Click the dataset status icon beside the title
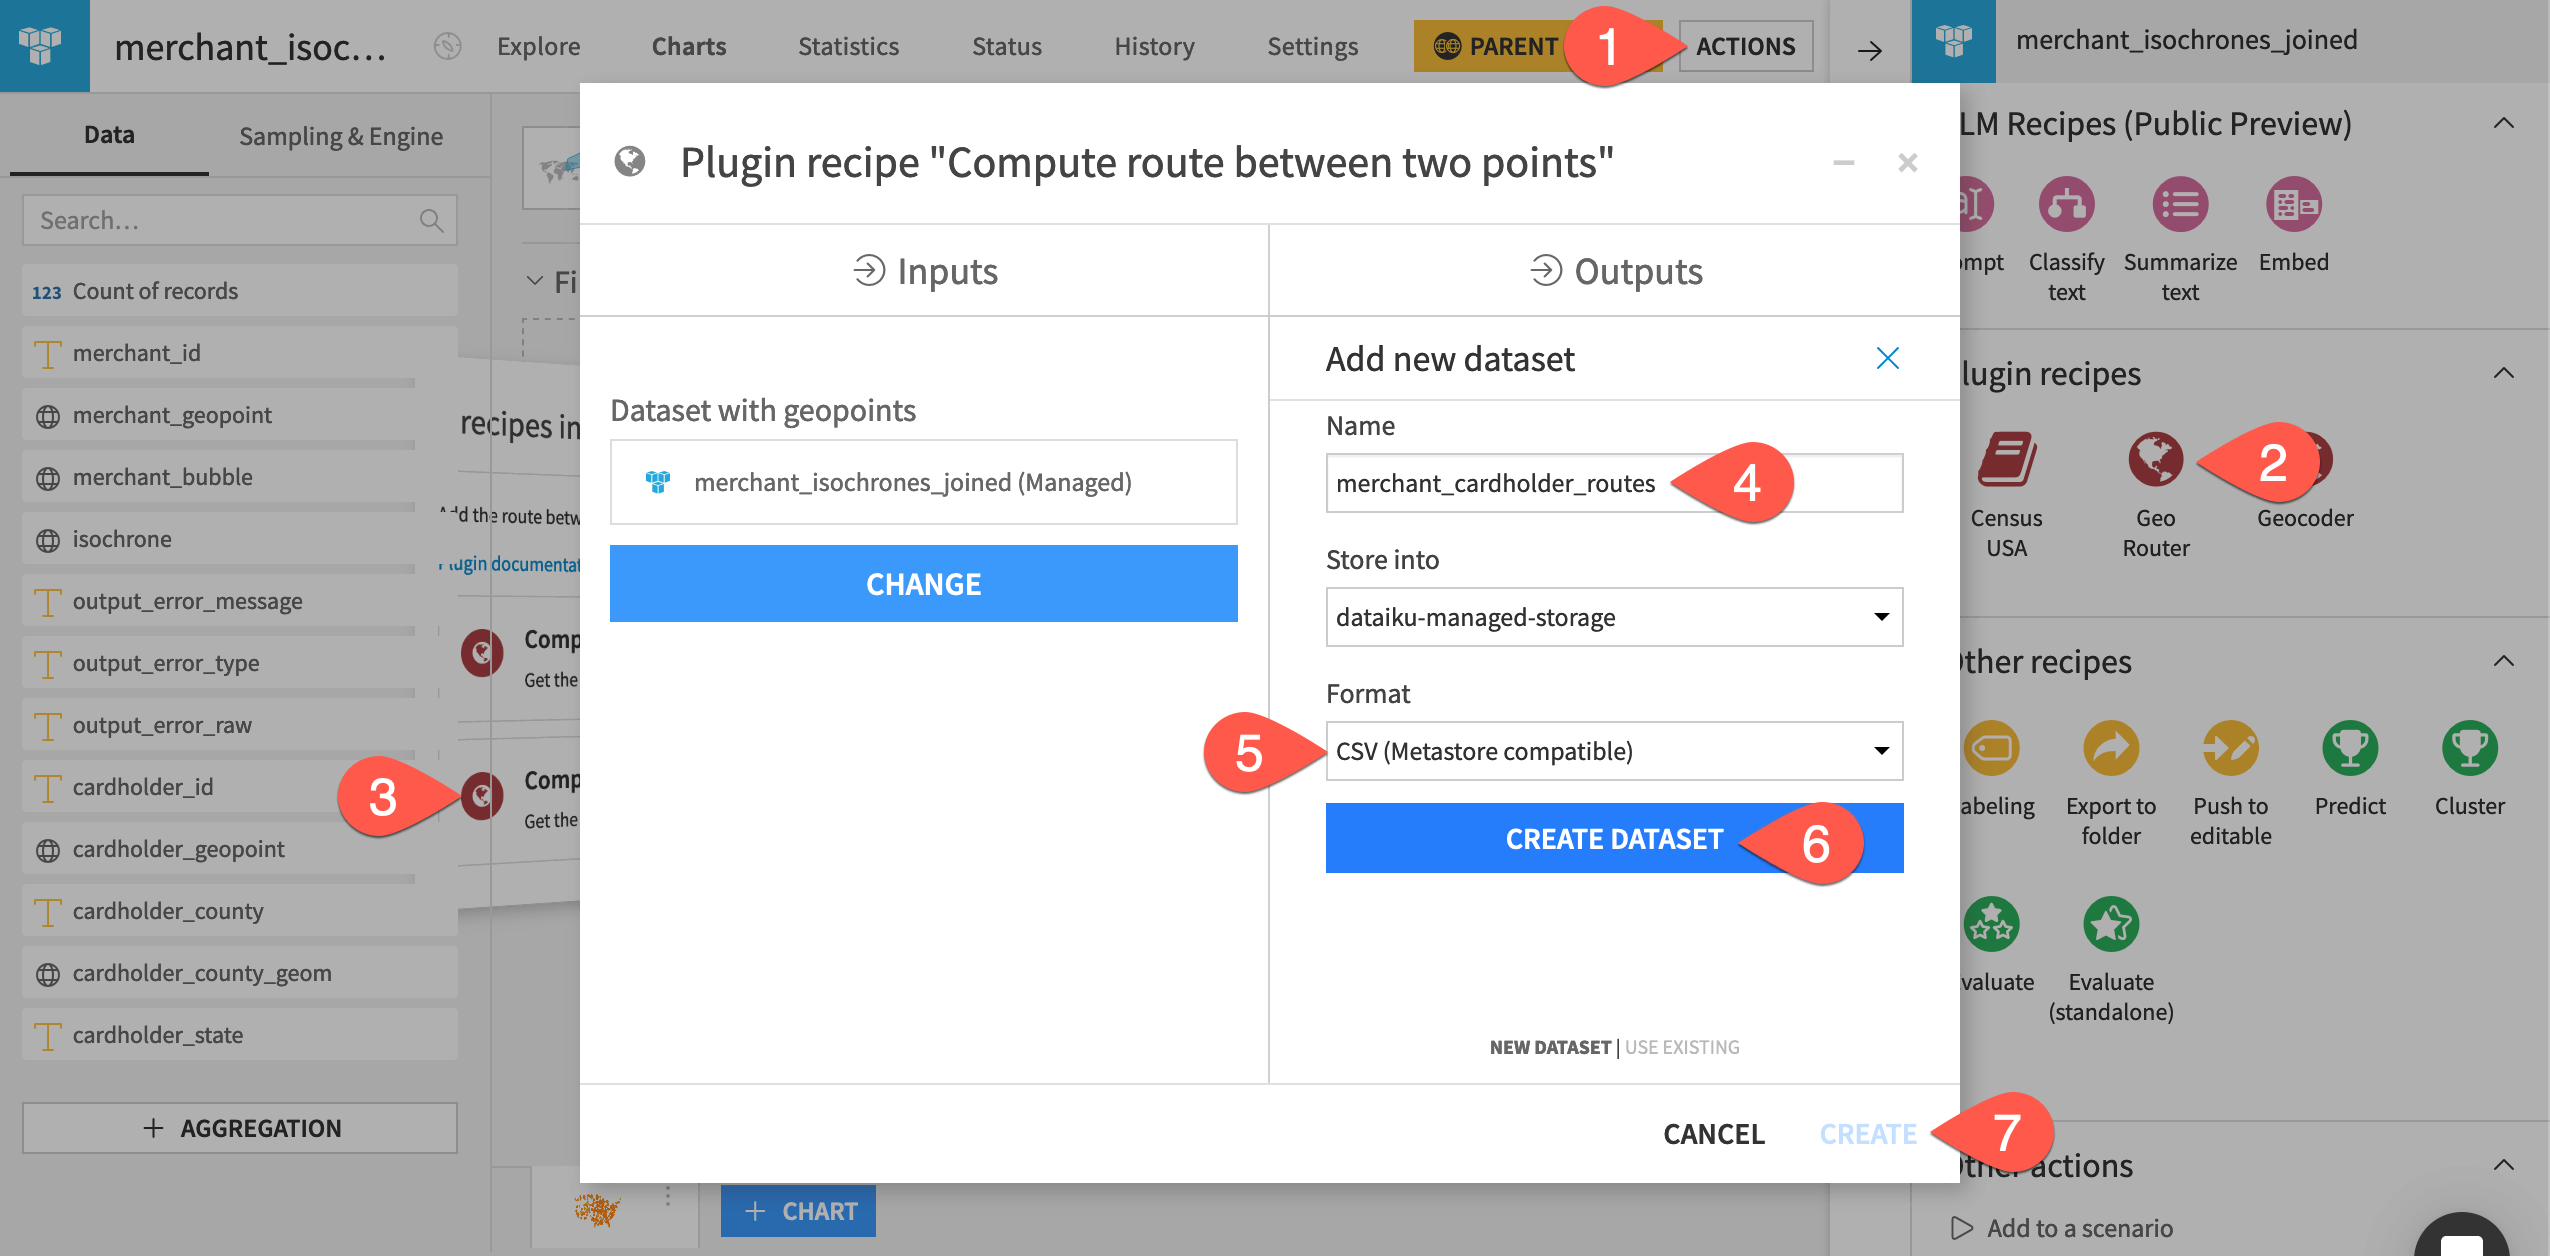2550x1256 pixels. coord(448,46)
